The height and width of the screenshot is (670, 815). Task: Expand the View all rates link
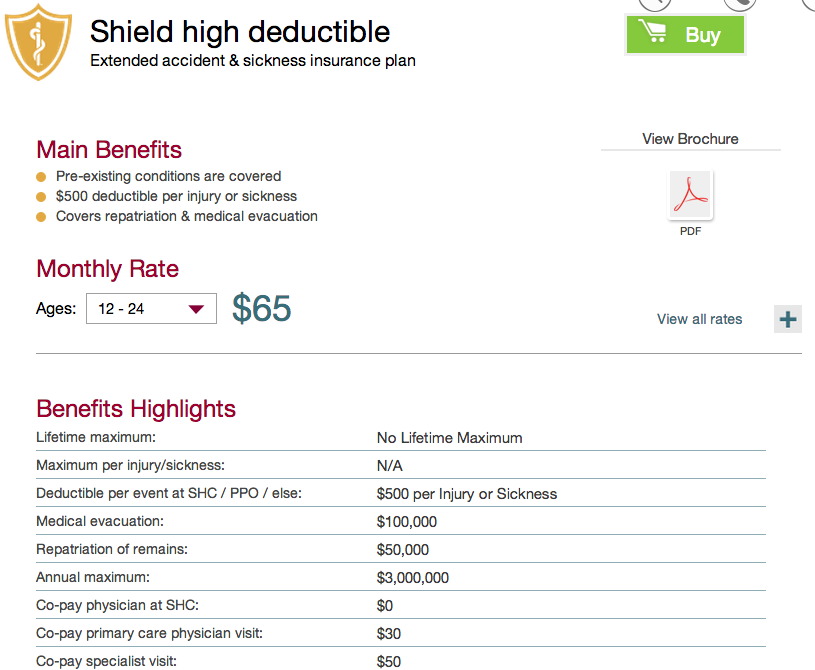click(x=699, y=319)
